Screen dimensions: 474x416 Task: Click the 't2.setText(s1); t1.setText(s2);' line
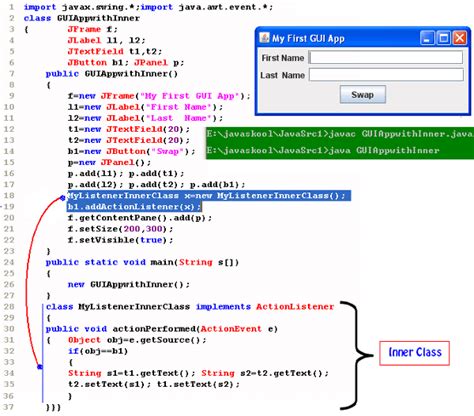154,384
